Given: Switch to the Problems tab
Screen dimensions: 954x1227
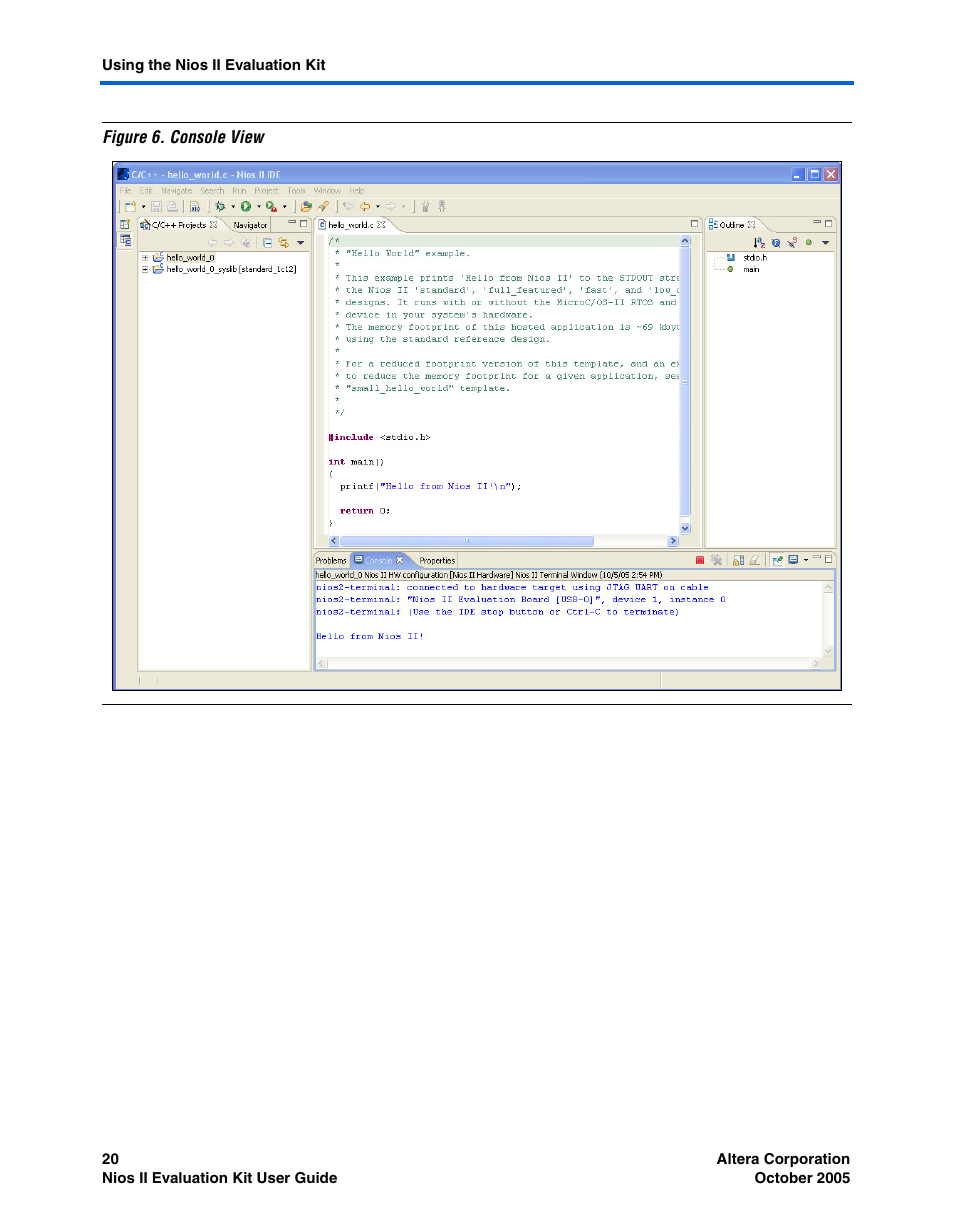Looking at the screenshot, I should point(331,561).
